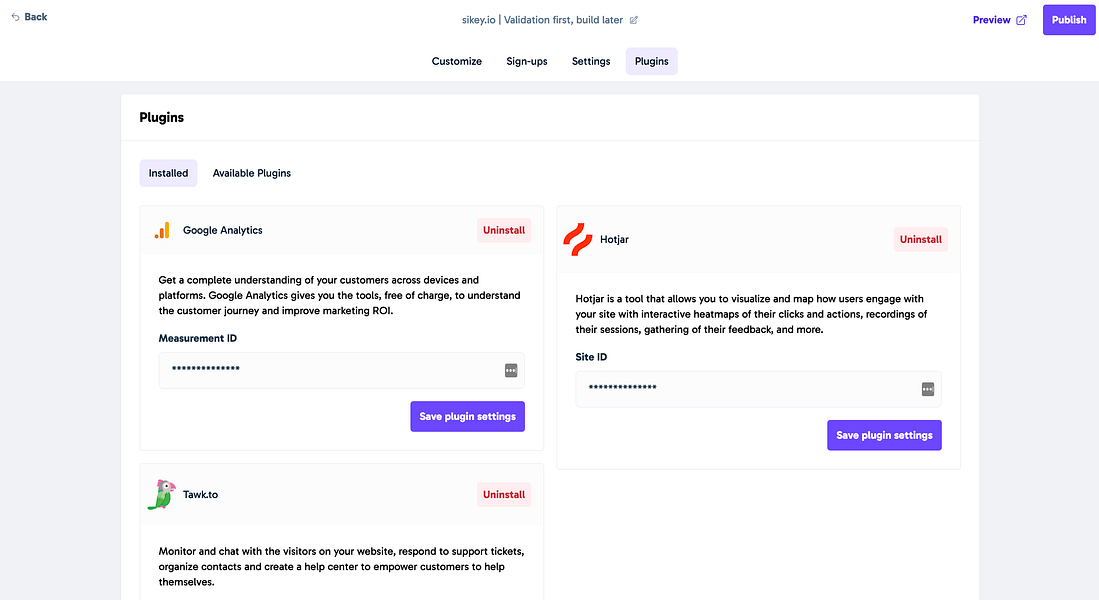Open the Sign-ups section

[526, 61]
